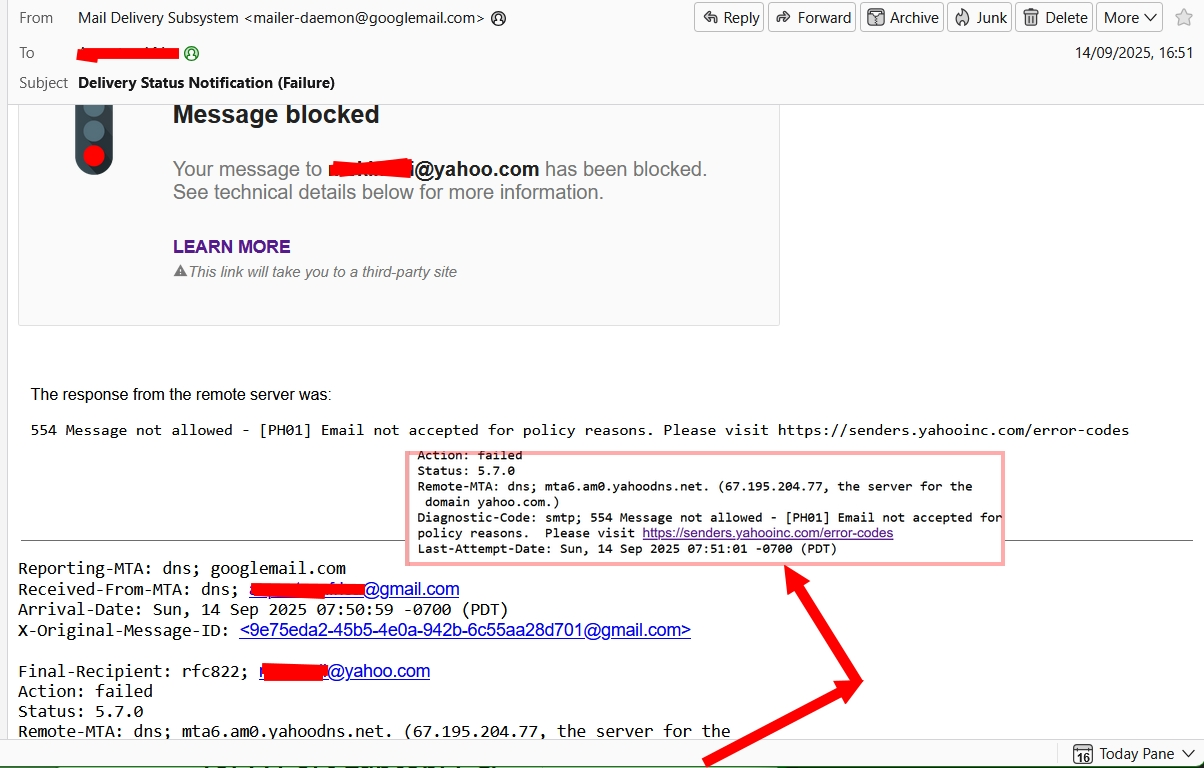
Task: Click 'The response from the remote server was:' text
Action: point(181,395)
